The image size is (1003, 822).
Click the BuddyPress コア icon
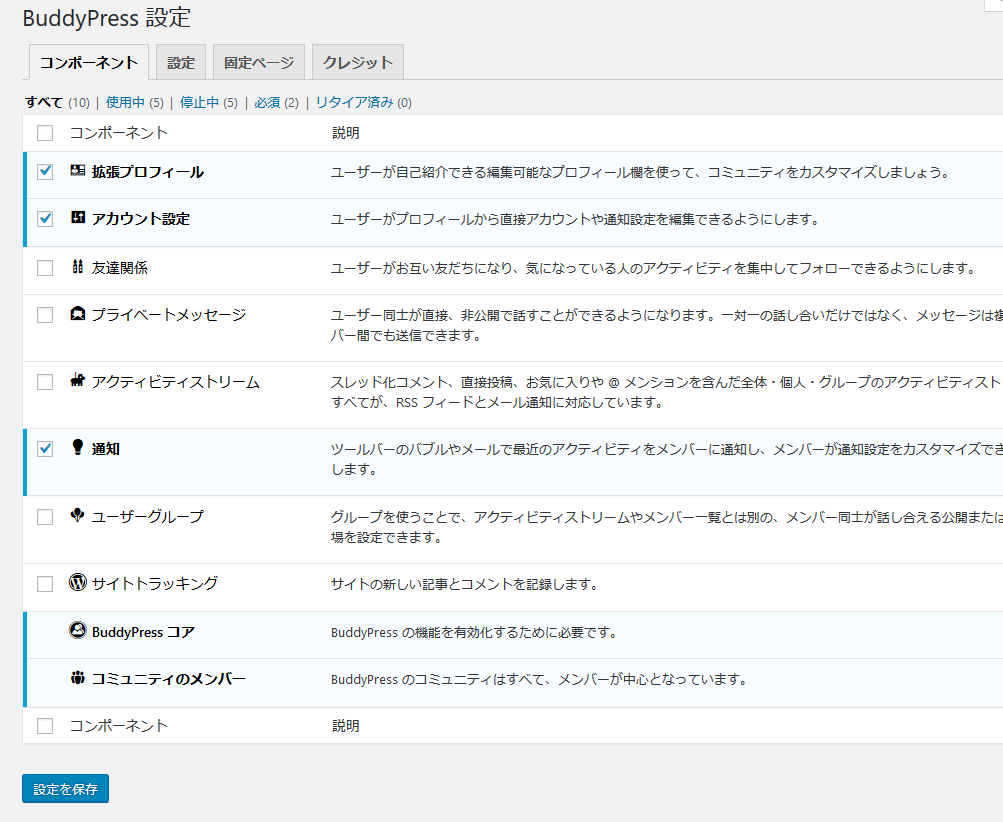(x=77, y=631)
